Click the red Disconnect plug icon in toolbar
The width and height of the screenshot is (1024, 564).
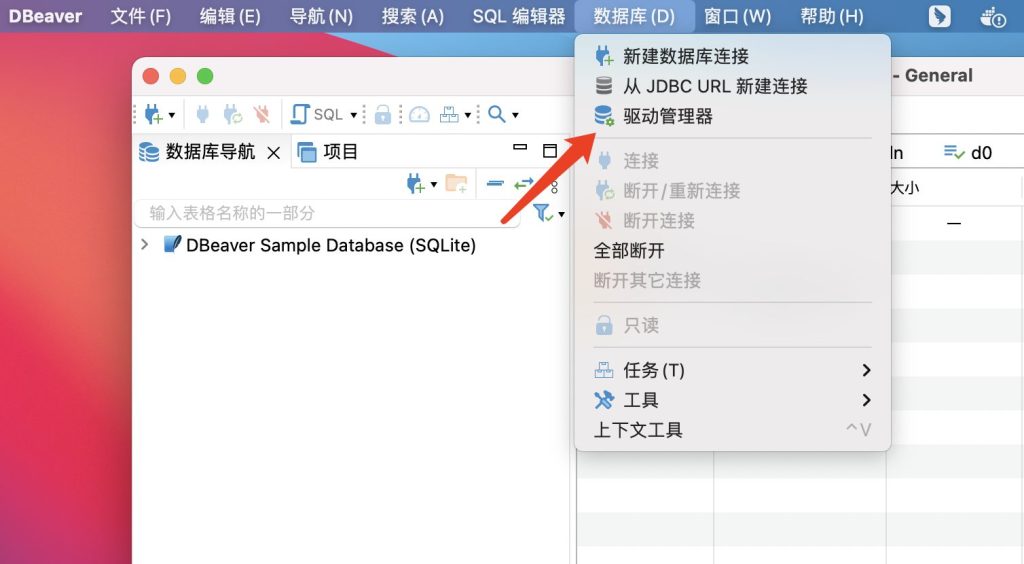click(262, 115)
